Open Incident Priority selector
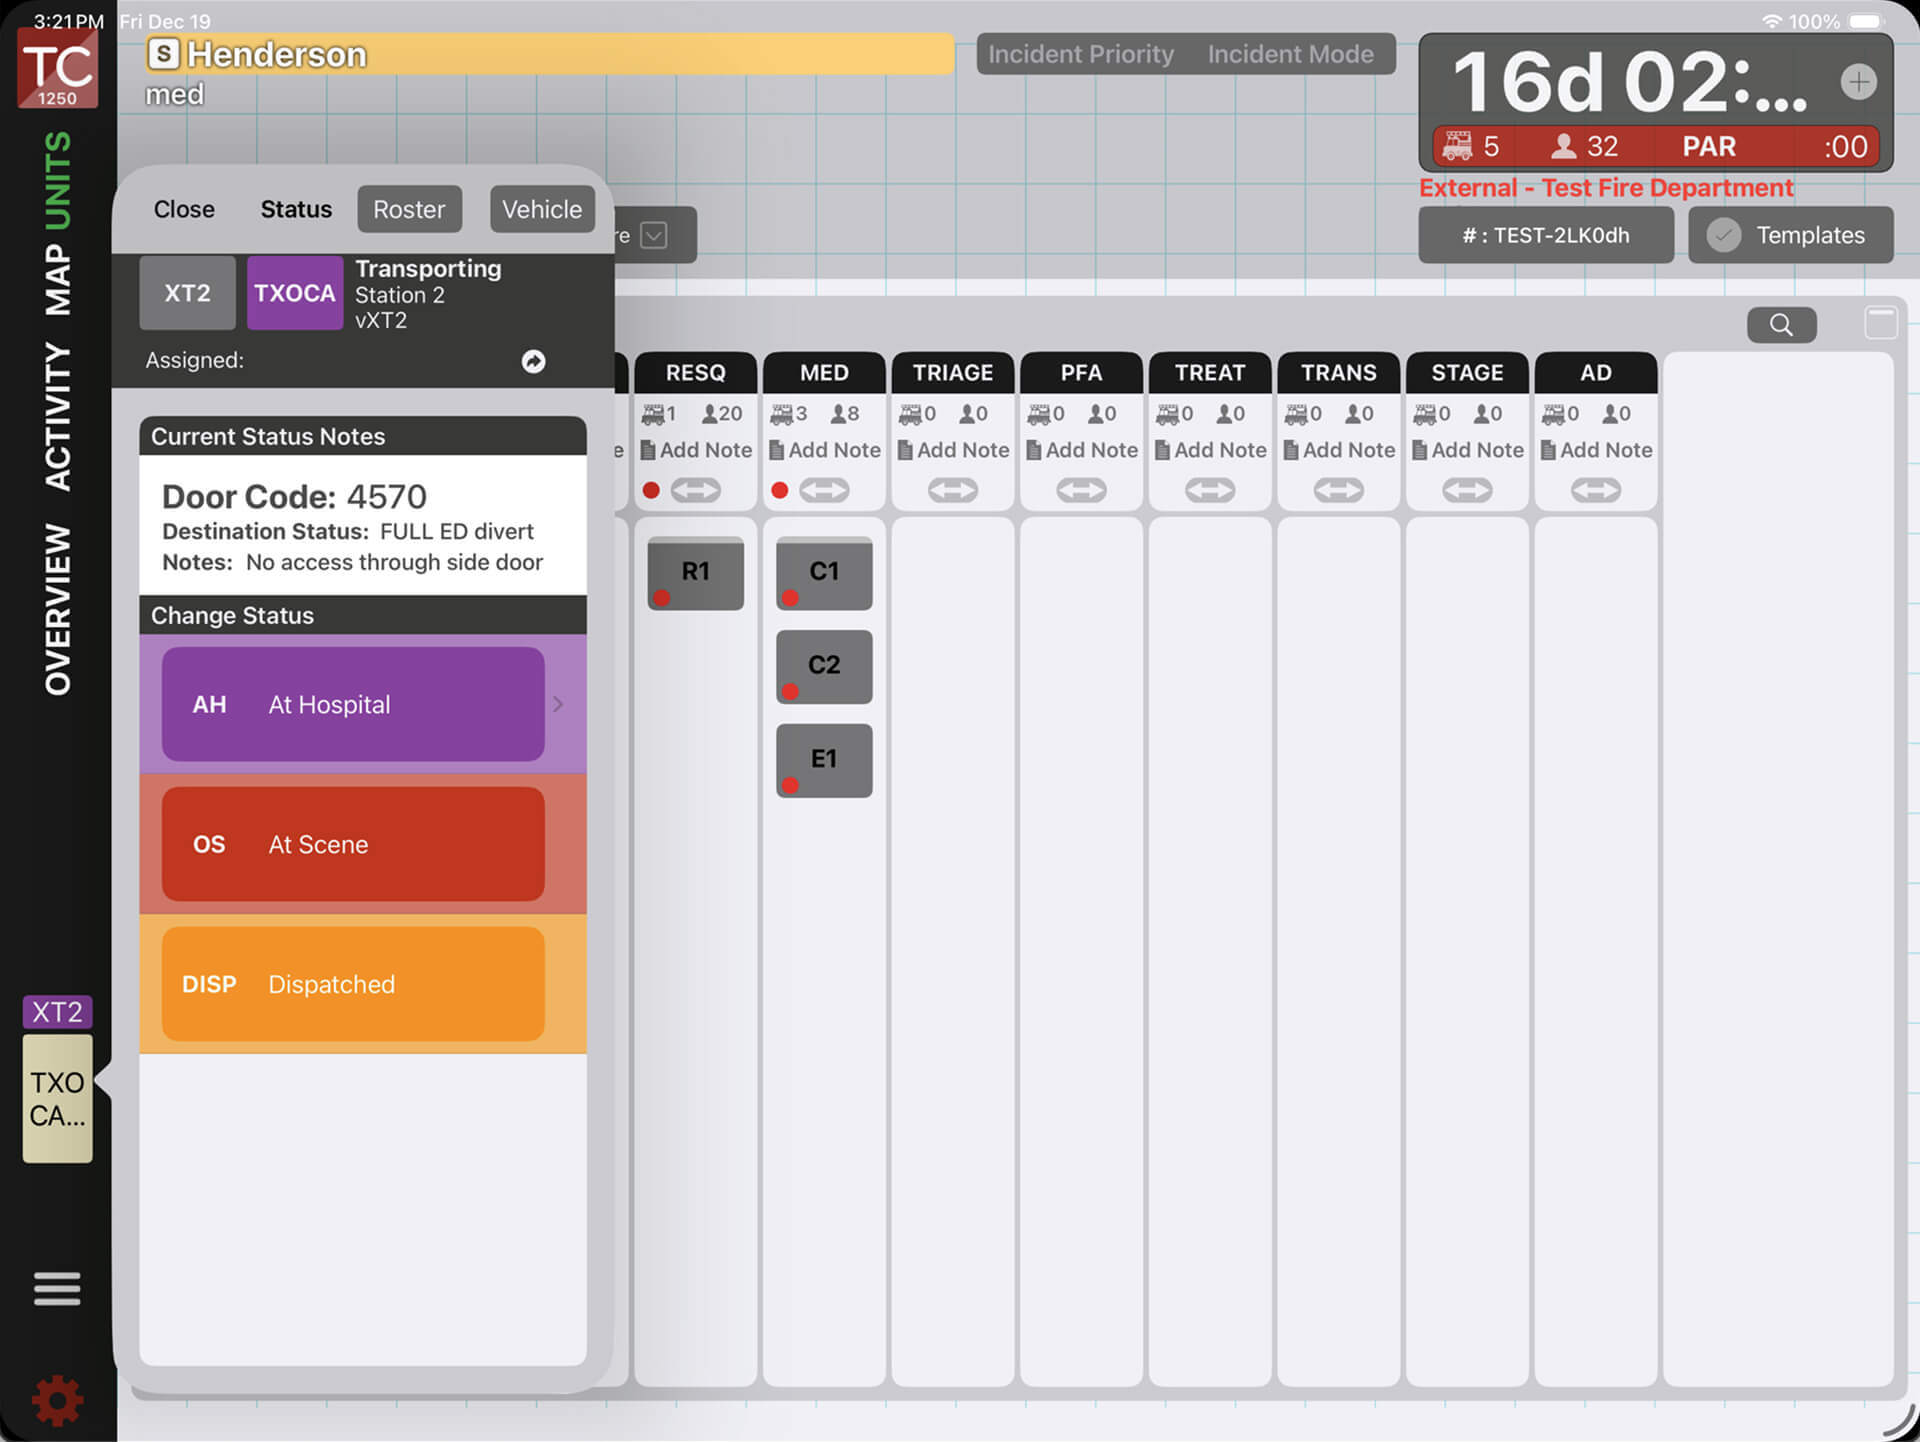The image size is (1920, 1442). click(1081, 54)
